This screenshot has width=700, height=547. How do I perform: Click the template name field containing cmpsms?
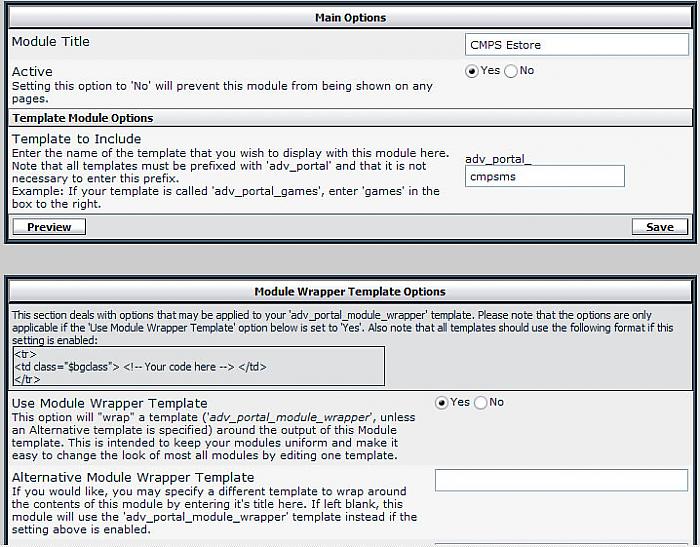point(545,177)
